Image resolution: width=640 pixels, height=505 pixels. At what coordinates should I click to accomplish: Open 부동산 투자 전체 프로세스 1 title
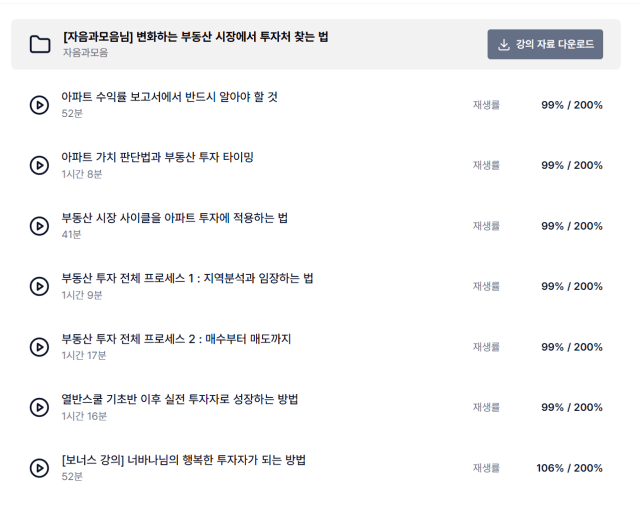click(x=187, y=278)
